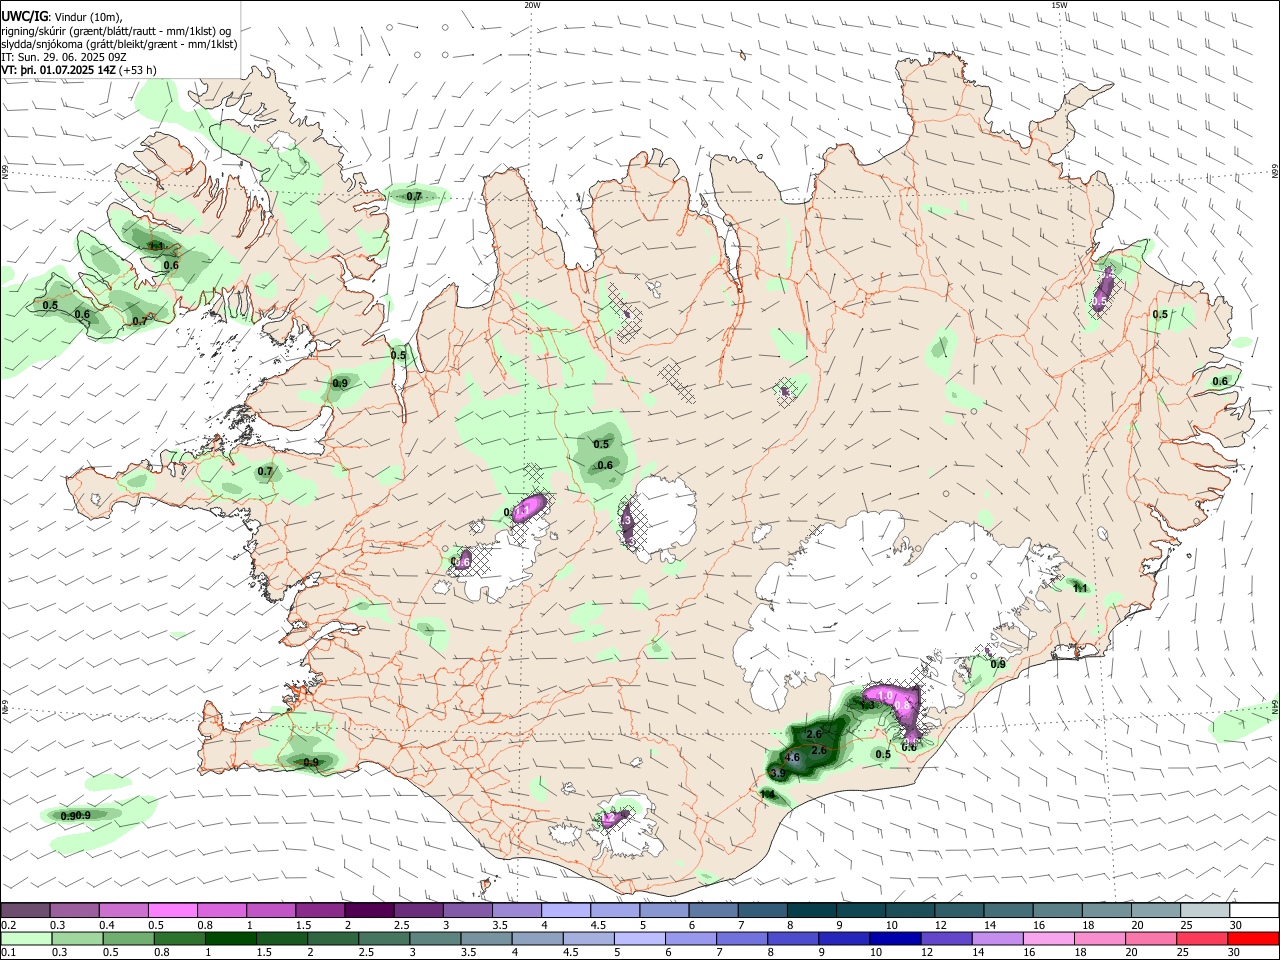This screenshot has height=960, width=1280.
Task: Select the 0.5 medium green rain-scale swatch
Action: click(128, 938)
